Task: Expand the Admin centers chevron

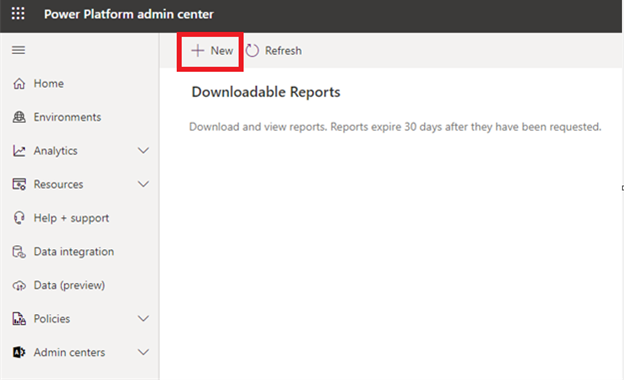Action: coord(143,352)
